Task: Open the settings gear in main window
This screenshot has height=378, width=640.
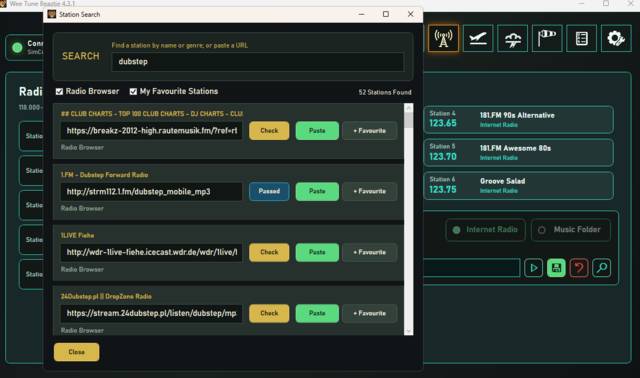Action: pyautogui.click(x=616, y=38)
